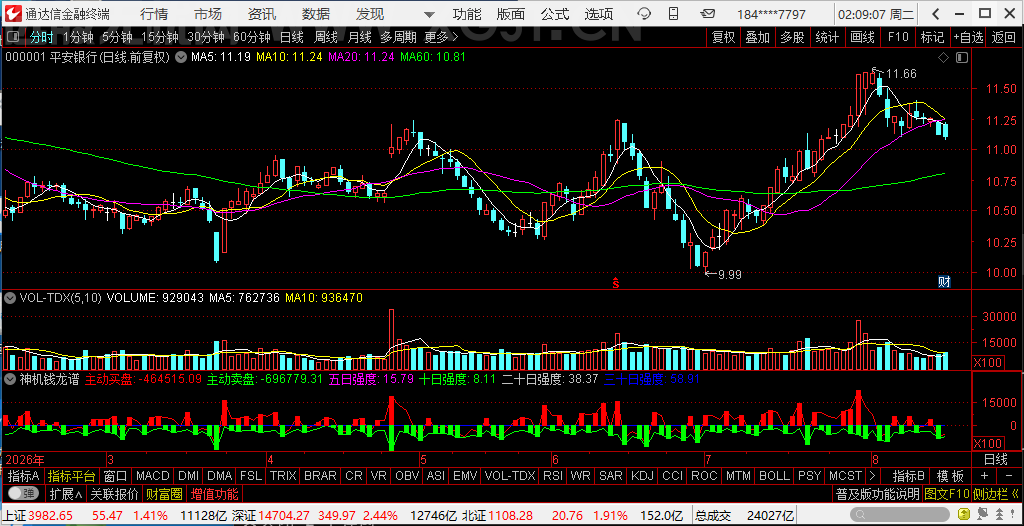Click the search box in status bar
Screen dimensions: 1024x526
tap(898, 516)
